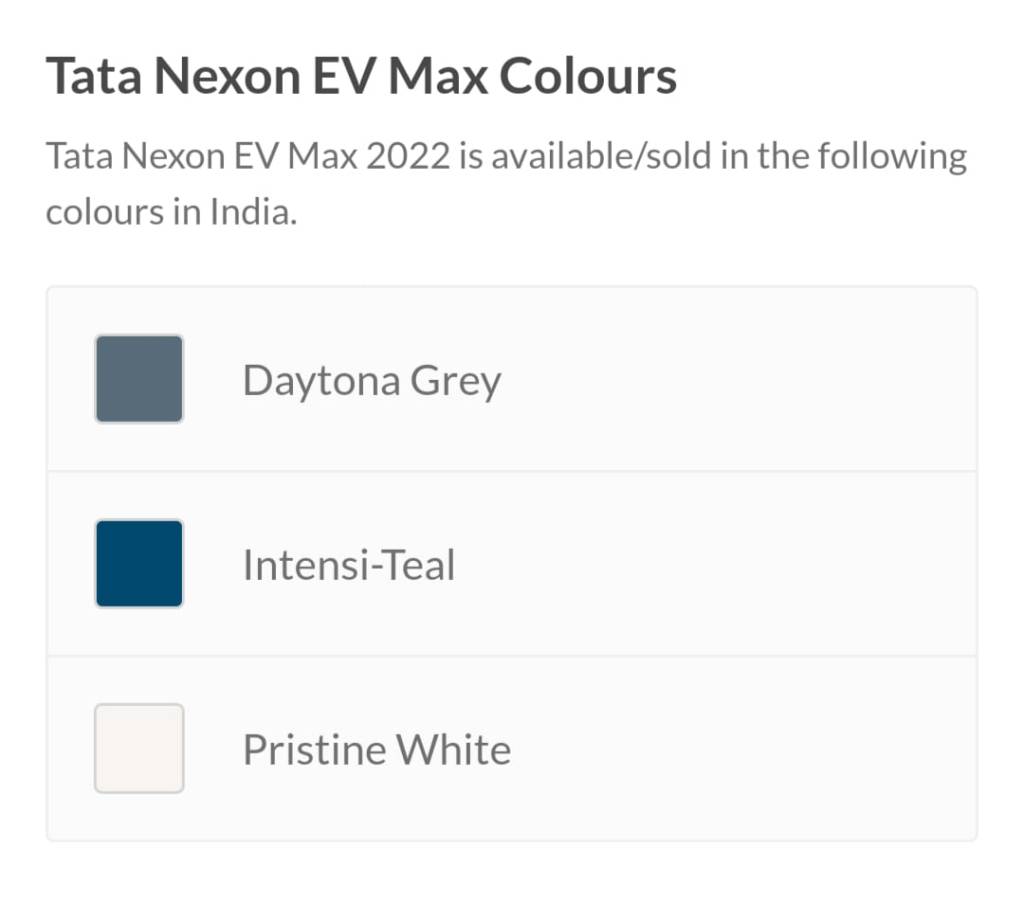Click "Tata" in the bold heading
1024x904 pixels.
(x=91, y=76)
